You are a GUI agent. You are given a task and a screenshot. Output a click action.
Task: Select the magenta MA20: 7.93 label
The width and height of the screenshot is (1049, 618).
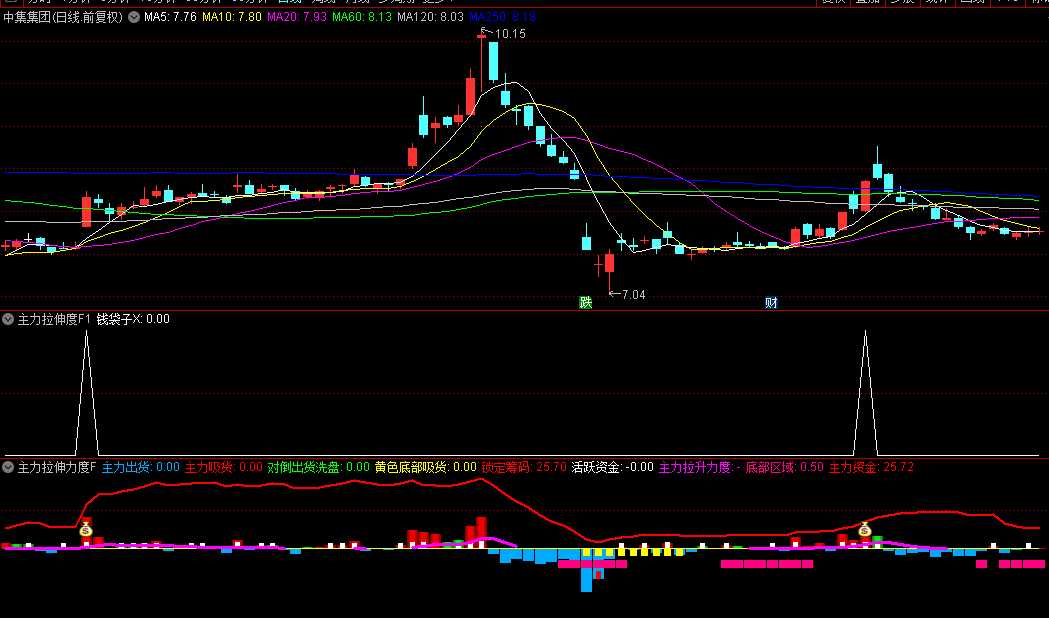click(x=297, y=17)
